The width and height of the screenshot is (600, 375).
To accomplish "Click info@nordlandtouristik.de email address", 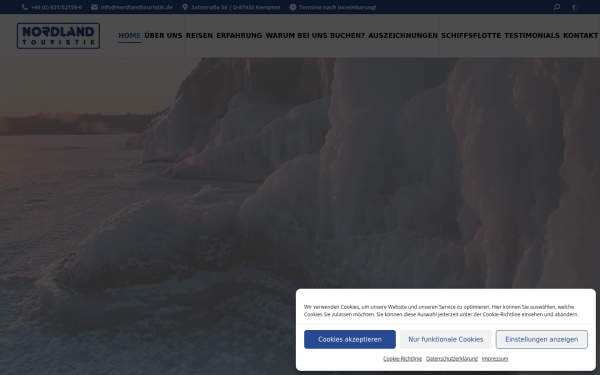I will pos(137,7).
